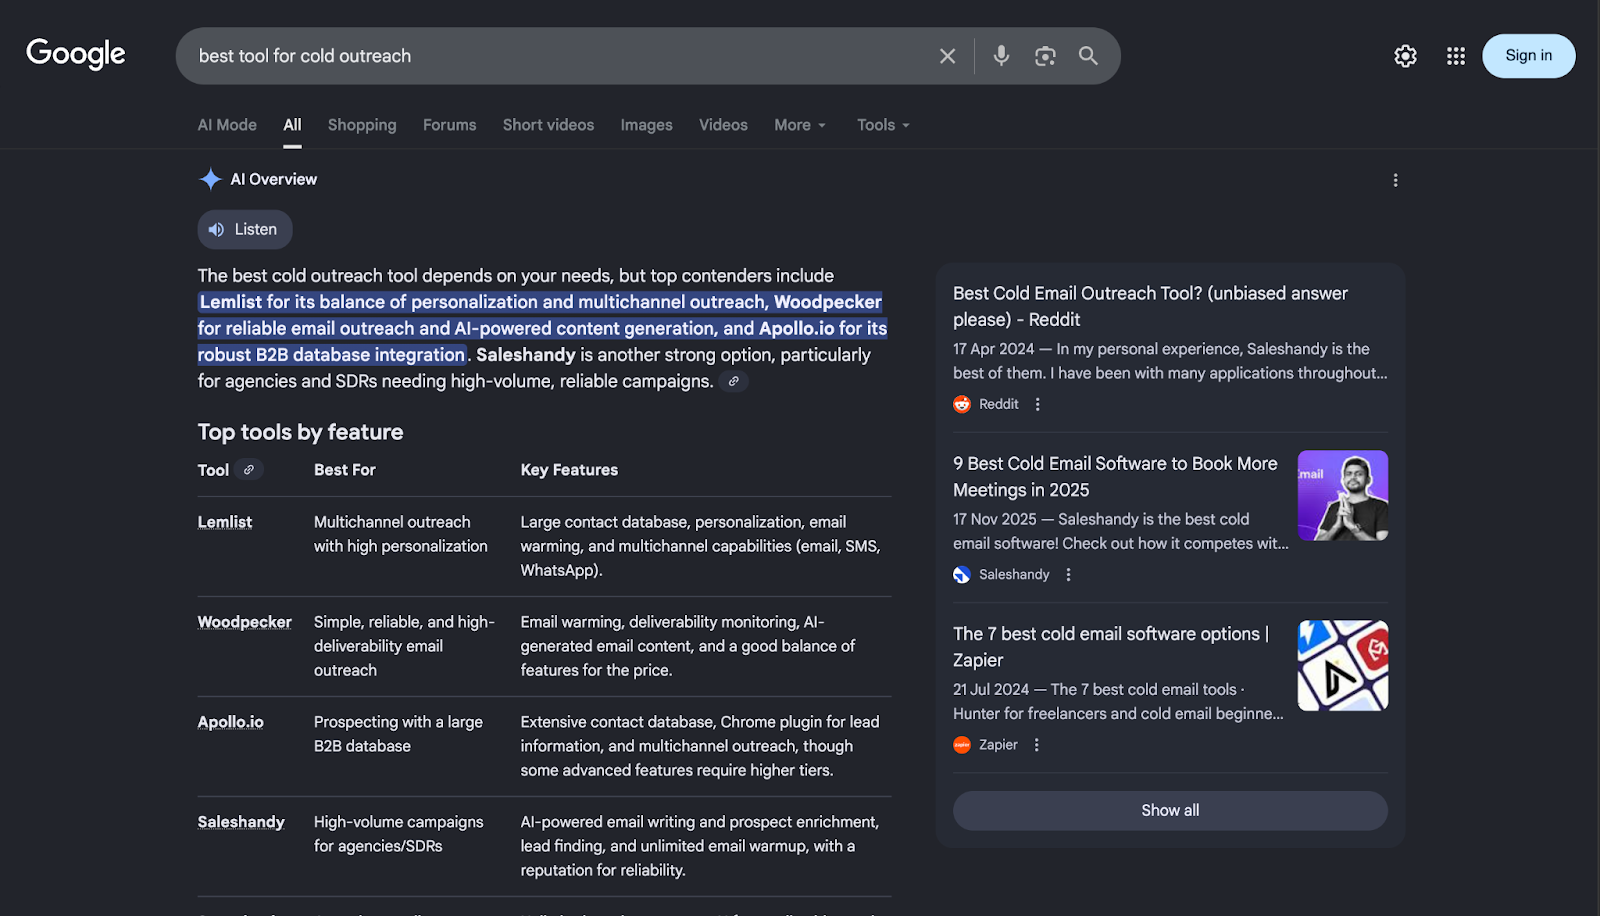1600x916 pixels.
Task: Clear the search query with the X
Action: [947, 56]
